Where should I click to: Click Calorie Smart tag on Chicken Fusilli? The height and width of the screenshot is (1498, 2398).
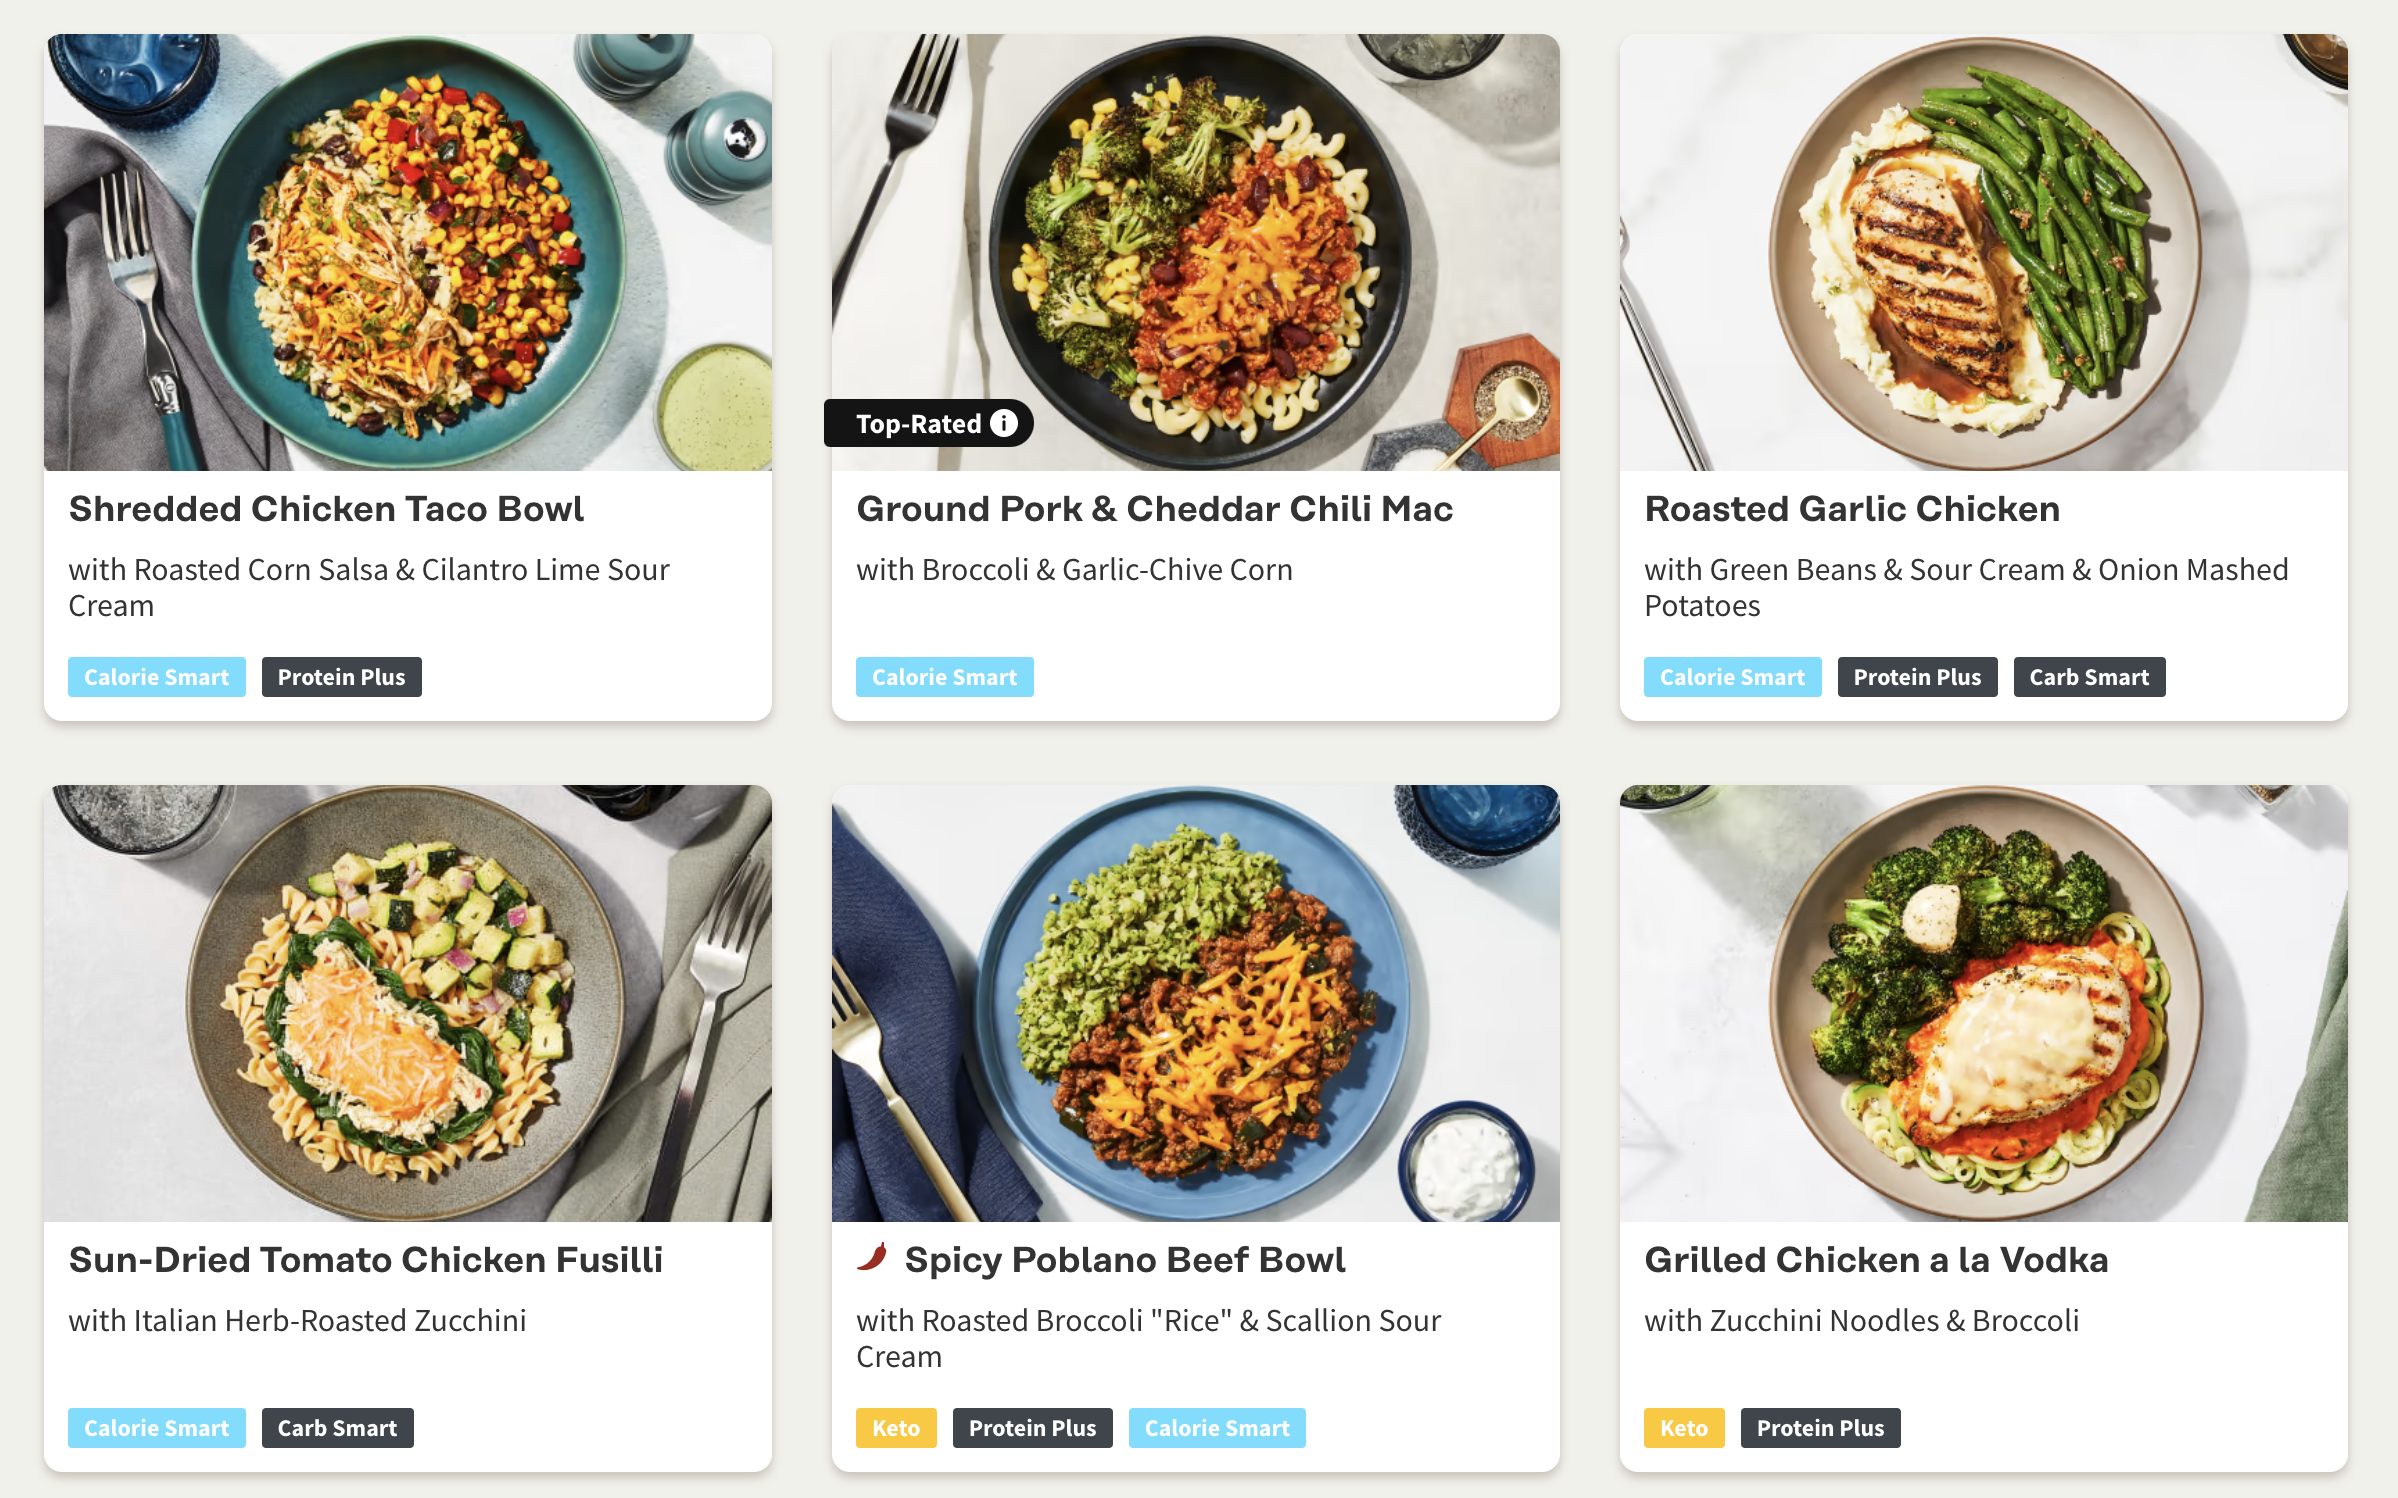[x=157, y=1428]
